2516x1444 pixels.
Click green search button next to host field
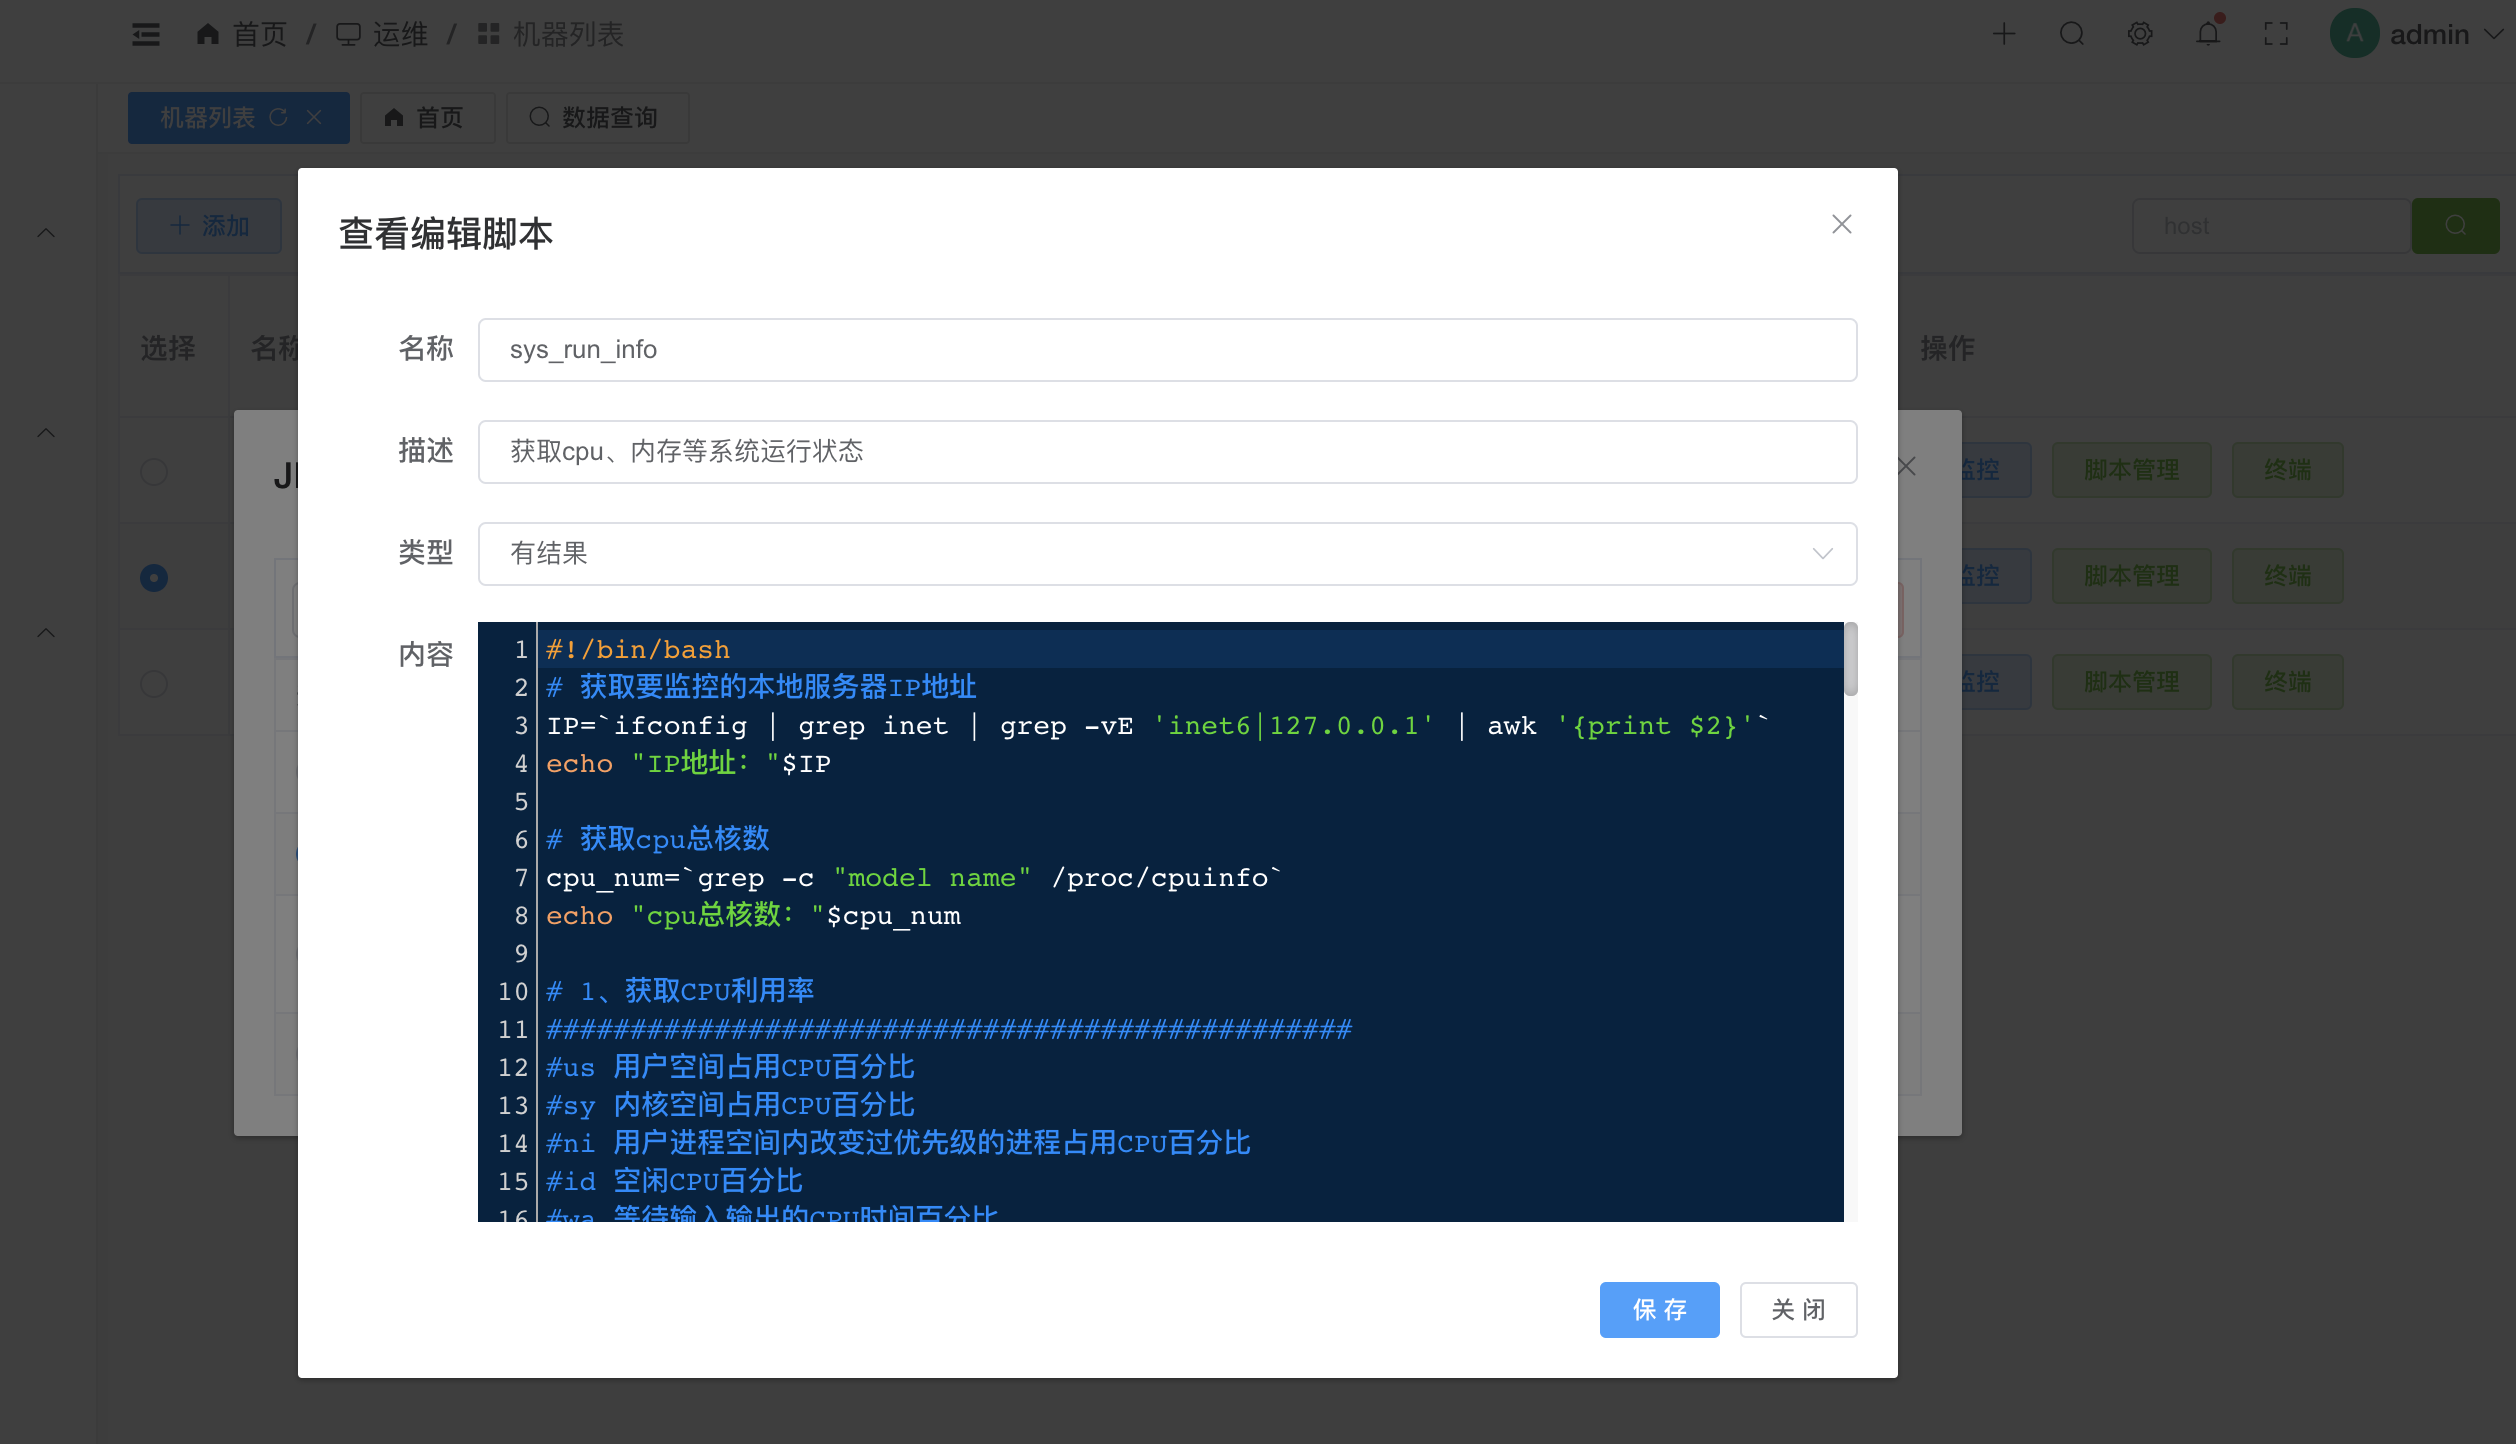coord(2455,226)
